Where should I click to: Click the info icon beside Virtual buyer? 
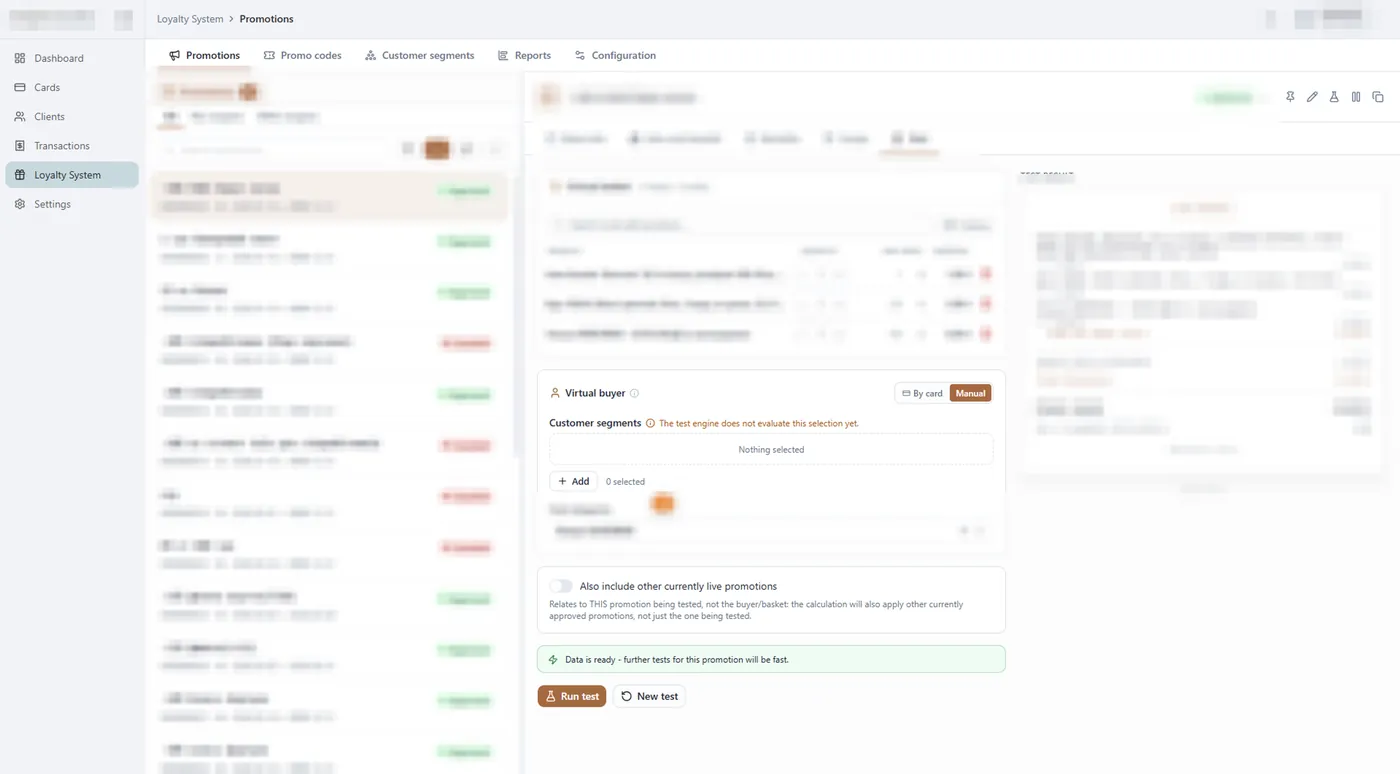pos(634,393)
